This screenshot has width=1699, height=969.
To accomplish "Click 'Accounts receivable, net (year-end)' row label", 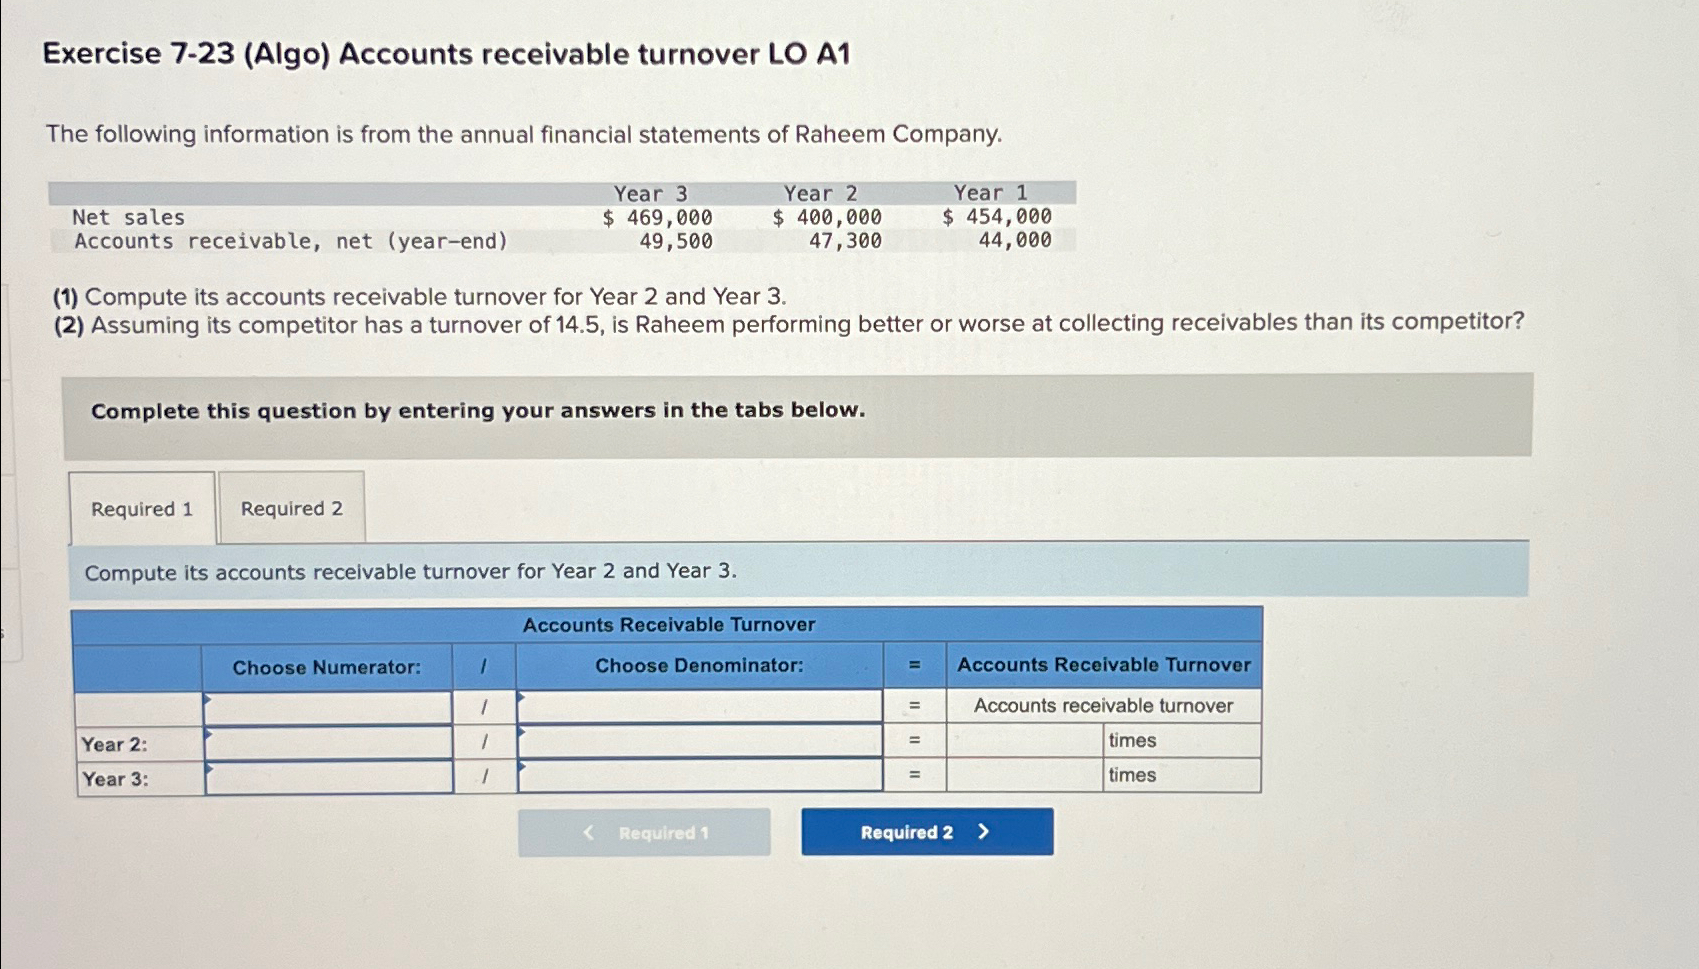I will (x=291, y=241).
